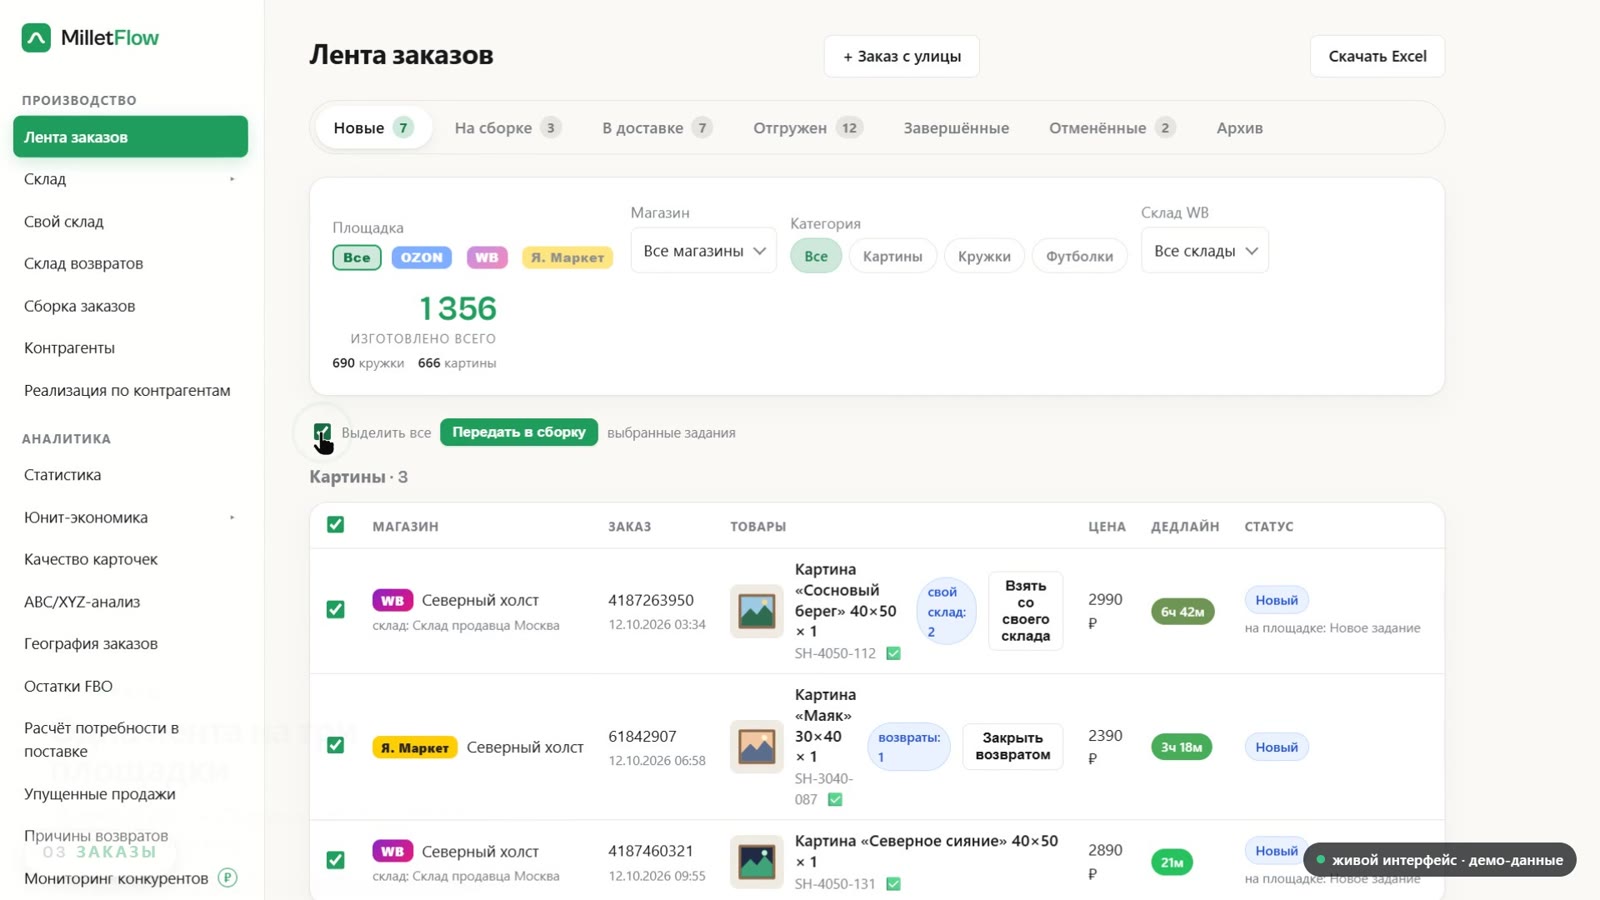Click Я. Маркет badge on order 61842907
This screenshot has height=900, width=1600.
pos(415,747)
